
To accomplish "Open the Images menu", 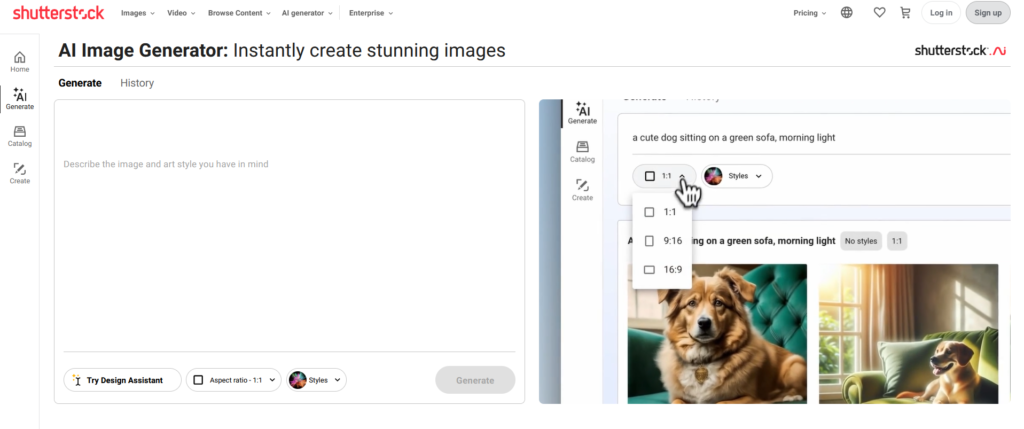I will point(138,13).
